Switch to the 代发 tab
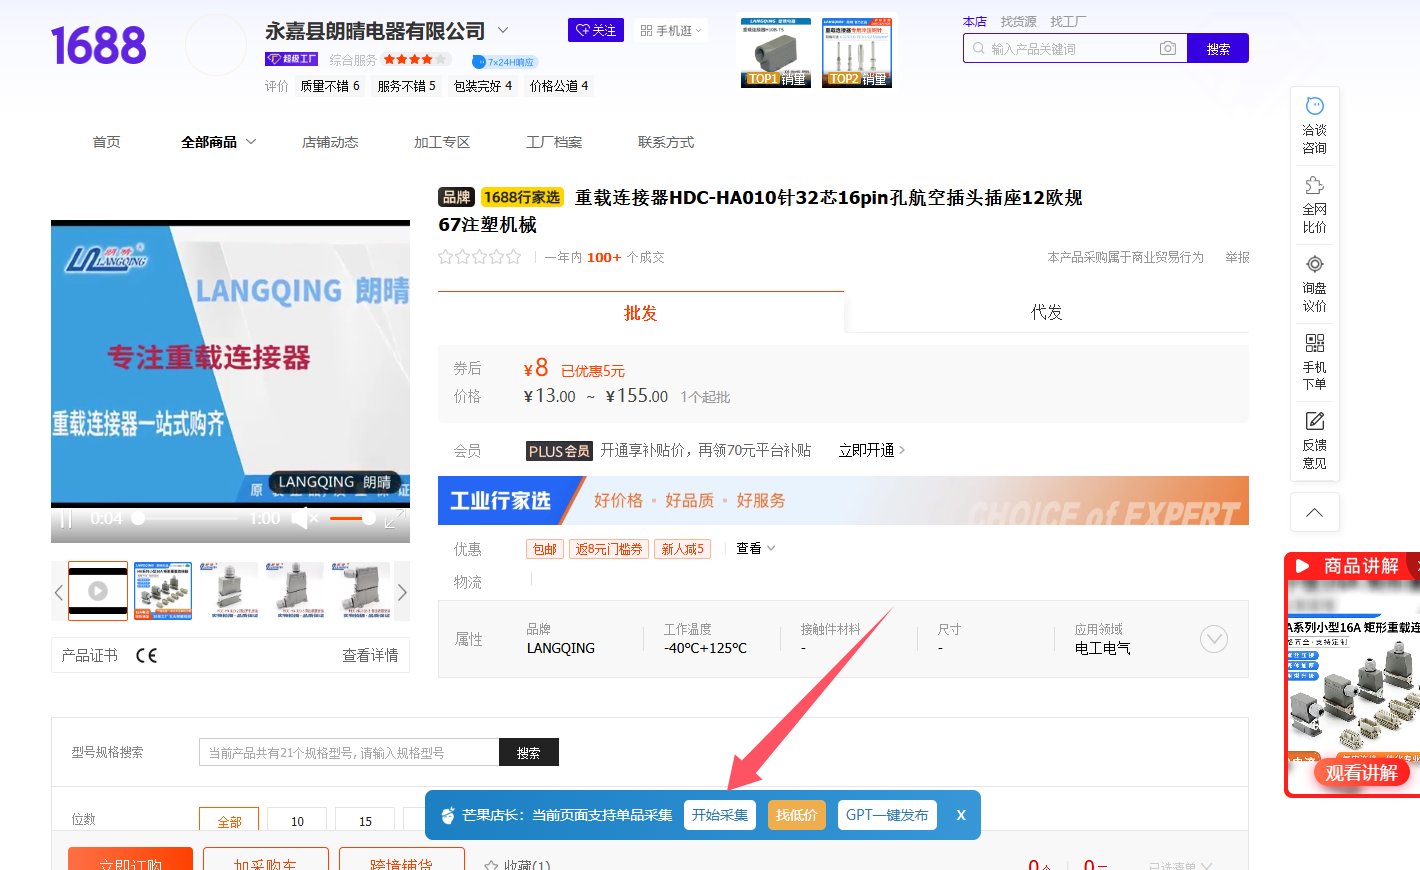 click(1046, 312)
